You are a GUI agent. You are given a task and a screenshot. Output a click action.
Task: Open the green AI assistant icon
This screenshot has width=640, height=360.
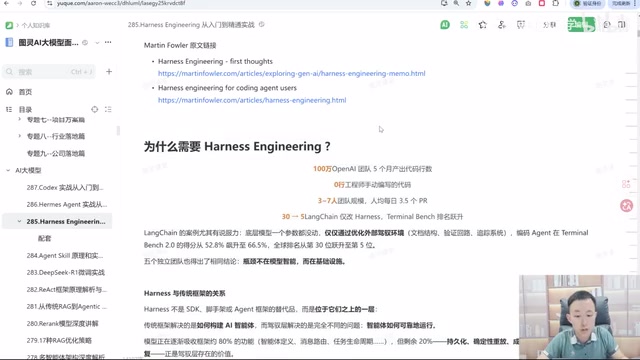tap(445, 25)
